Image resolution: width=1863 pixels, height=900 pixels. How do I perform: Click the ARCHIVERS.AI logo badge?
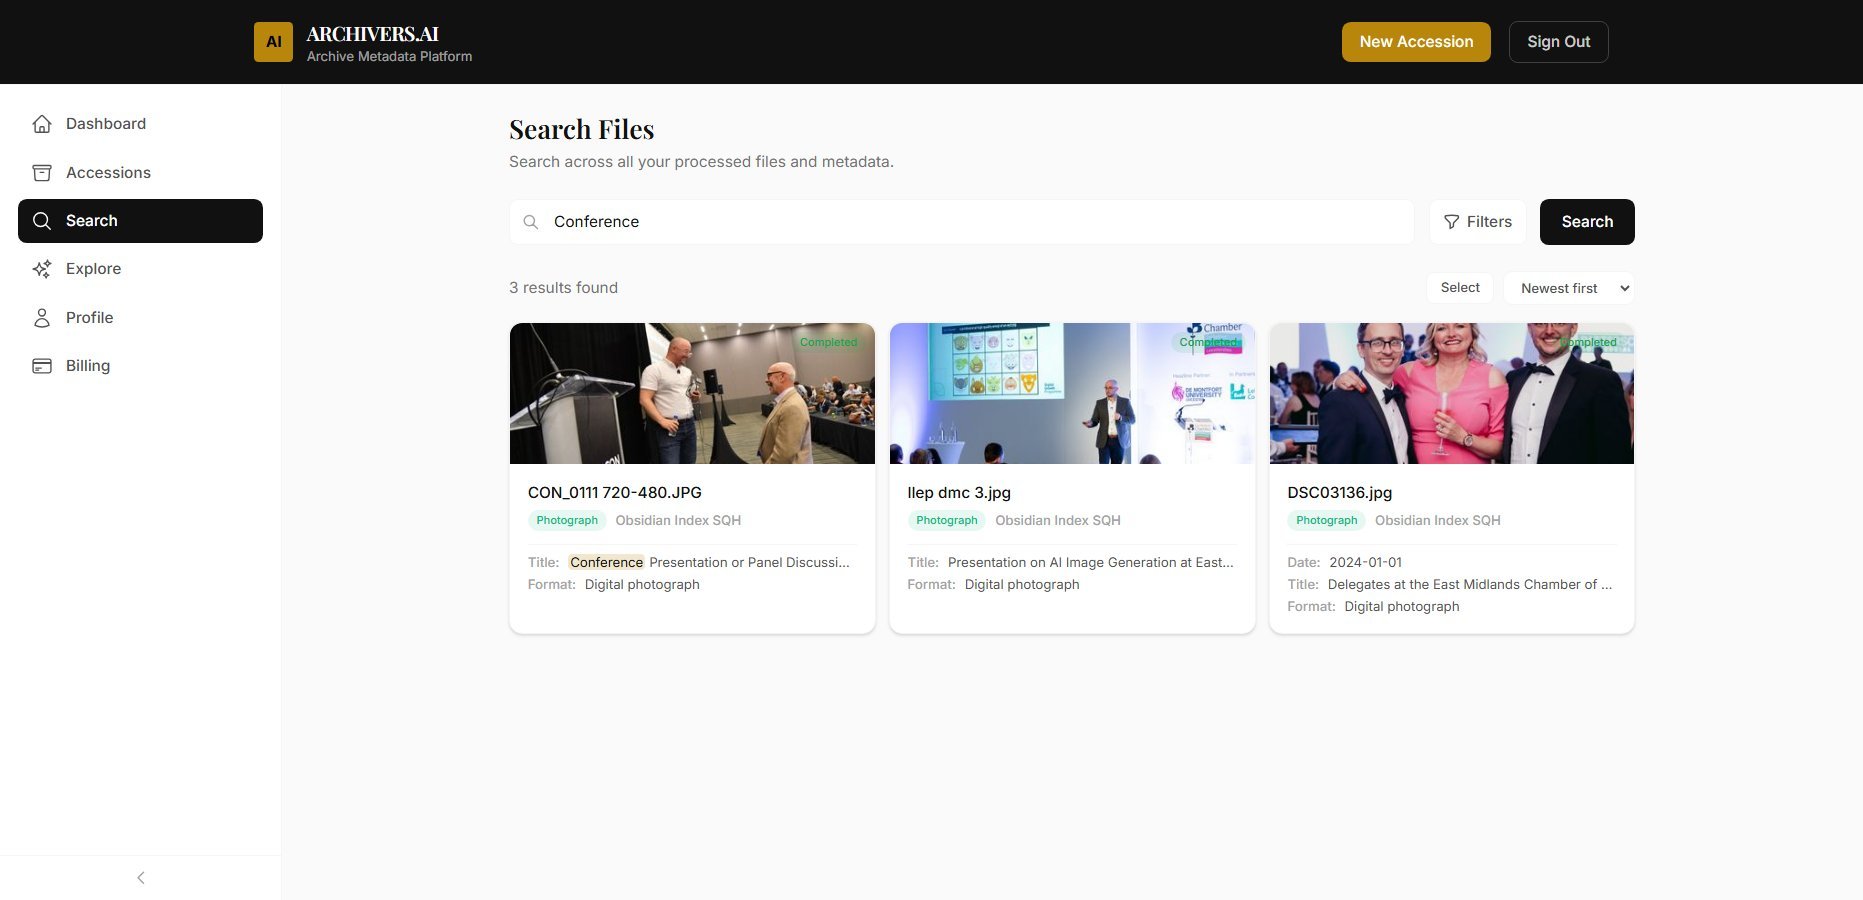(272, 41)
